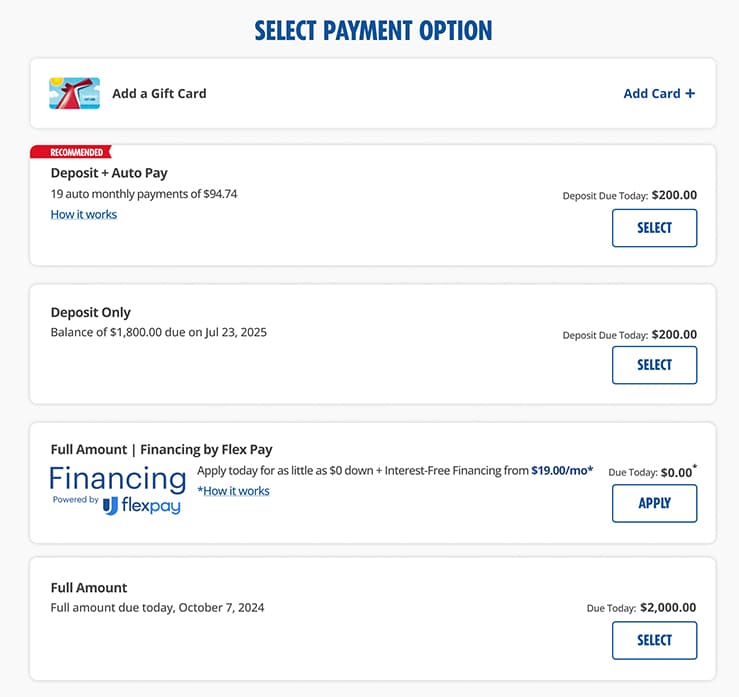Click the Full amount due today text
Image resolution: width=739 pixels, height=697 pixels.
(x=157, y=607)
